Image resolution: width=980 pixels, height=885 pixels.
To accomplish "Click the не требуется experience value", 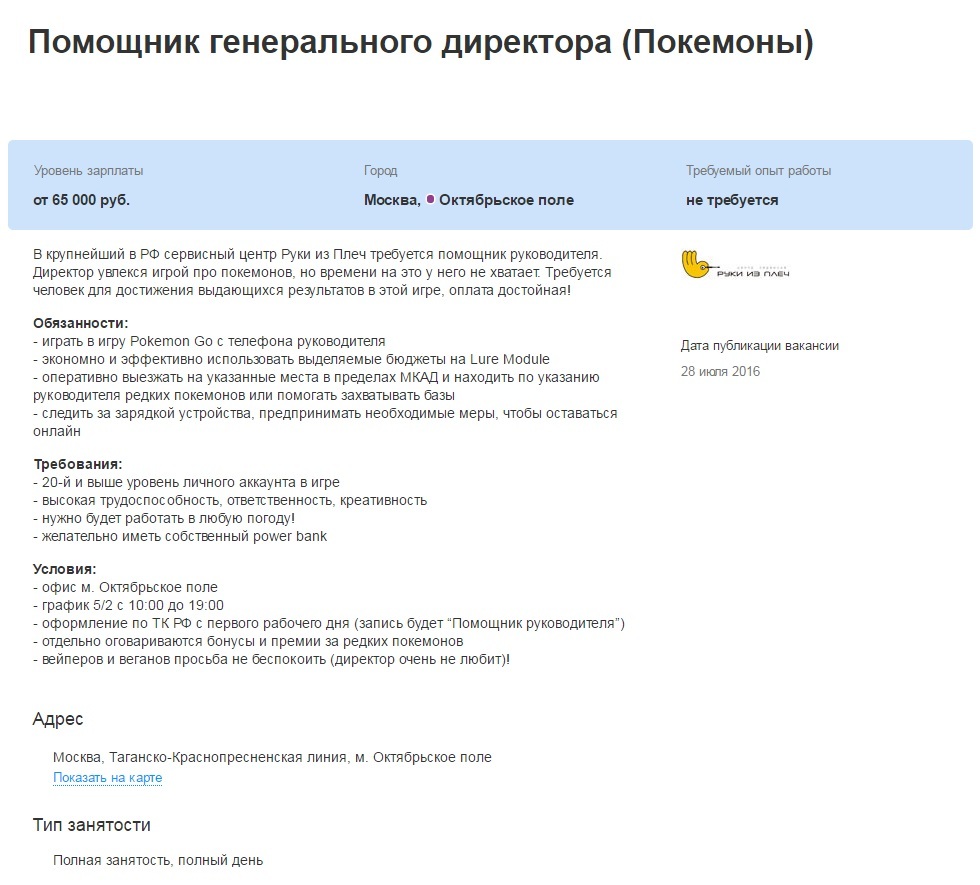I will click(x=732, y=200).
